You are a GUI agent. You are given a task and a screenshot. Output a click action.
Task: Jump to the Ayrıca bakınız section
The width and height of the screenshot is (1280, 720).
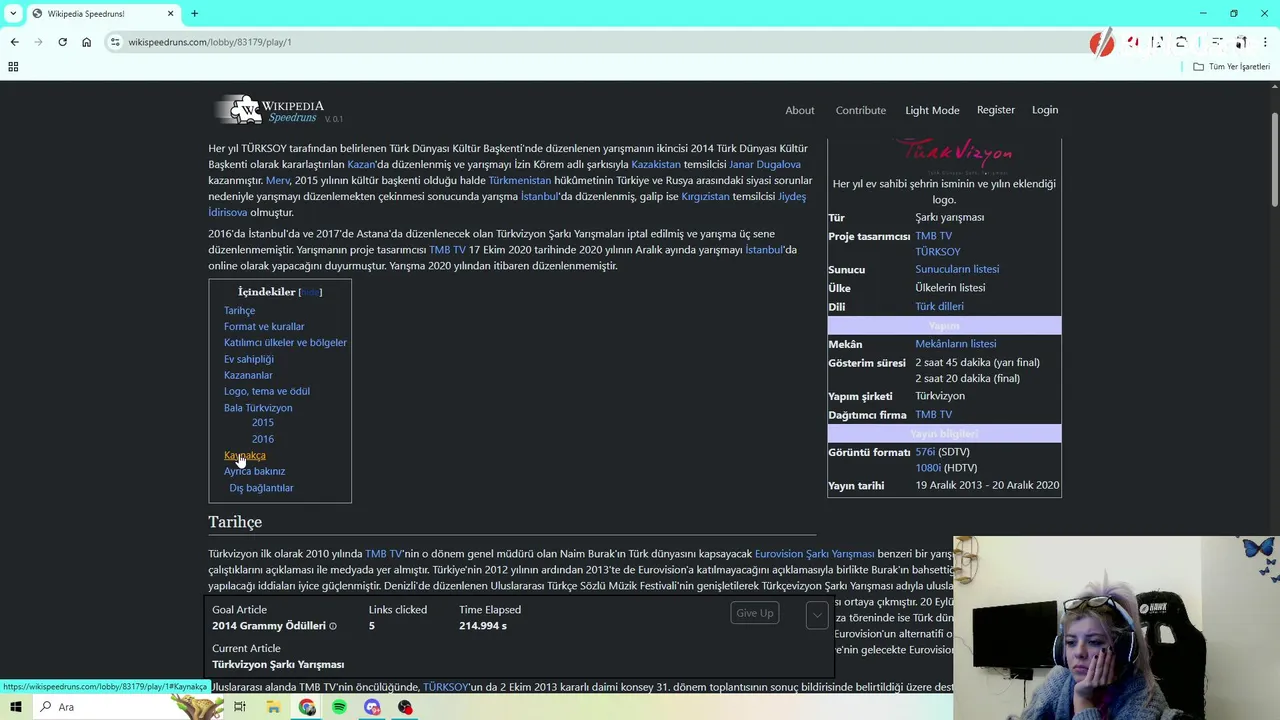point(254,471)
